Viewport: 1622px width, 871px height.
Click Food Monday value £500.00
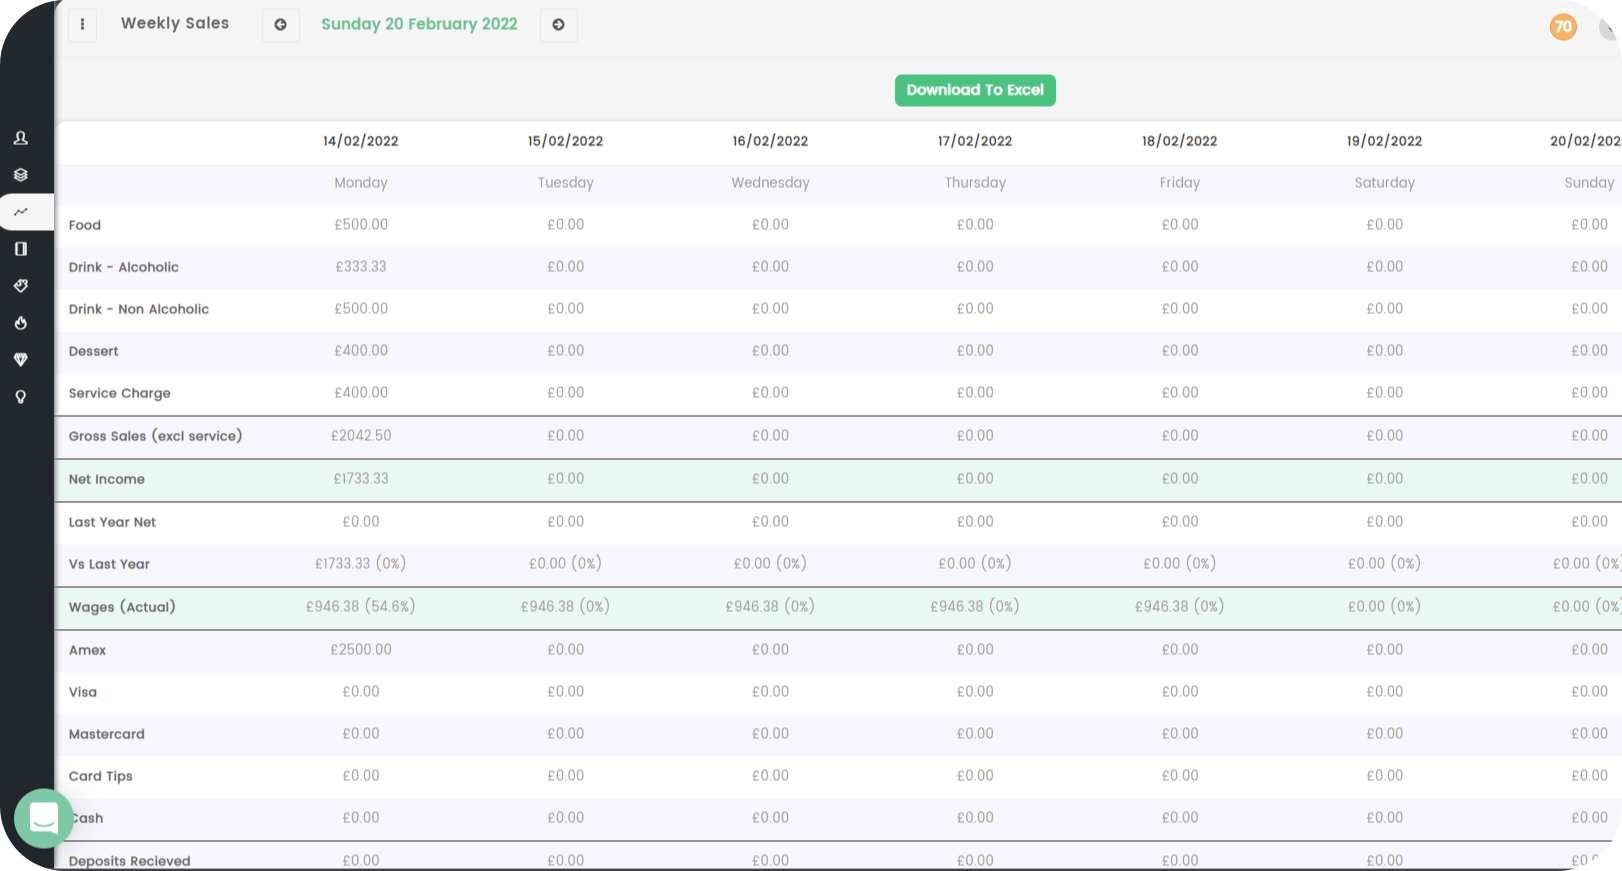[361, 225]
